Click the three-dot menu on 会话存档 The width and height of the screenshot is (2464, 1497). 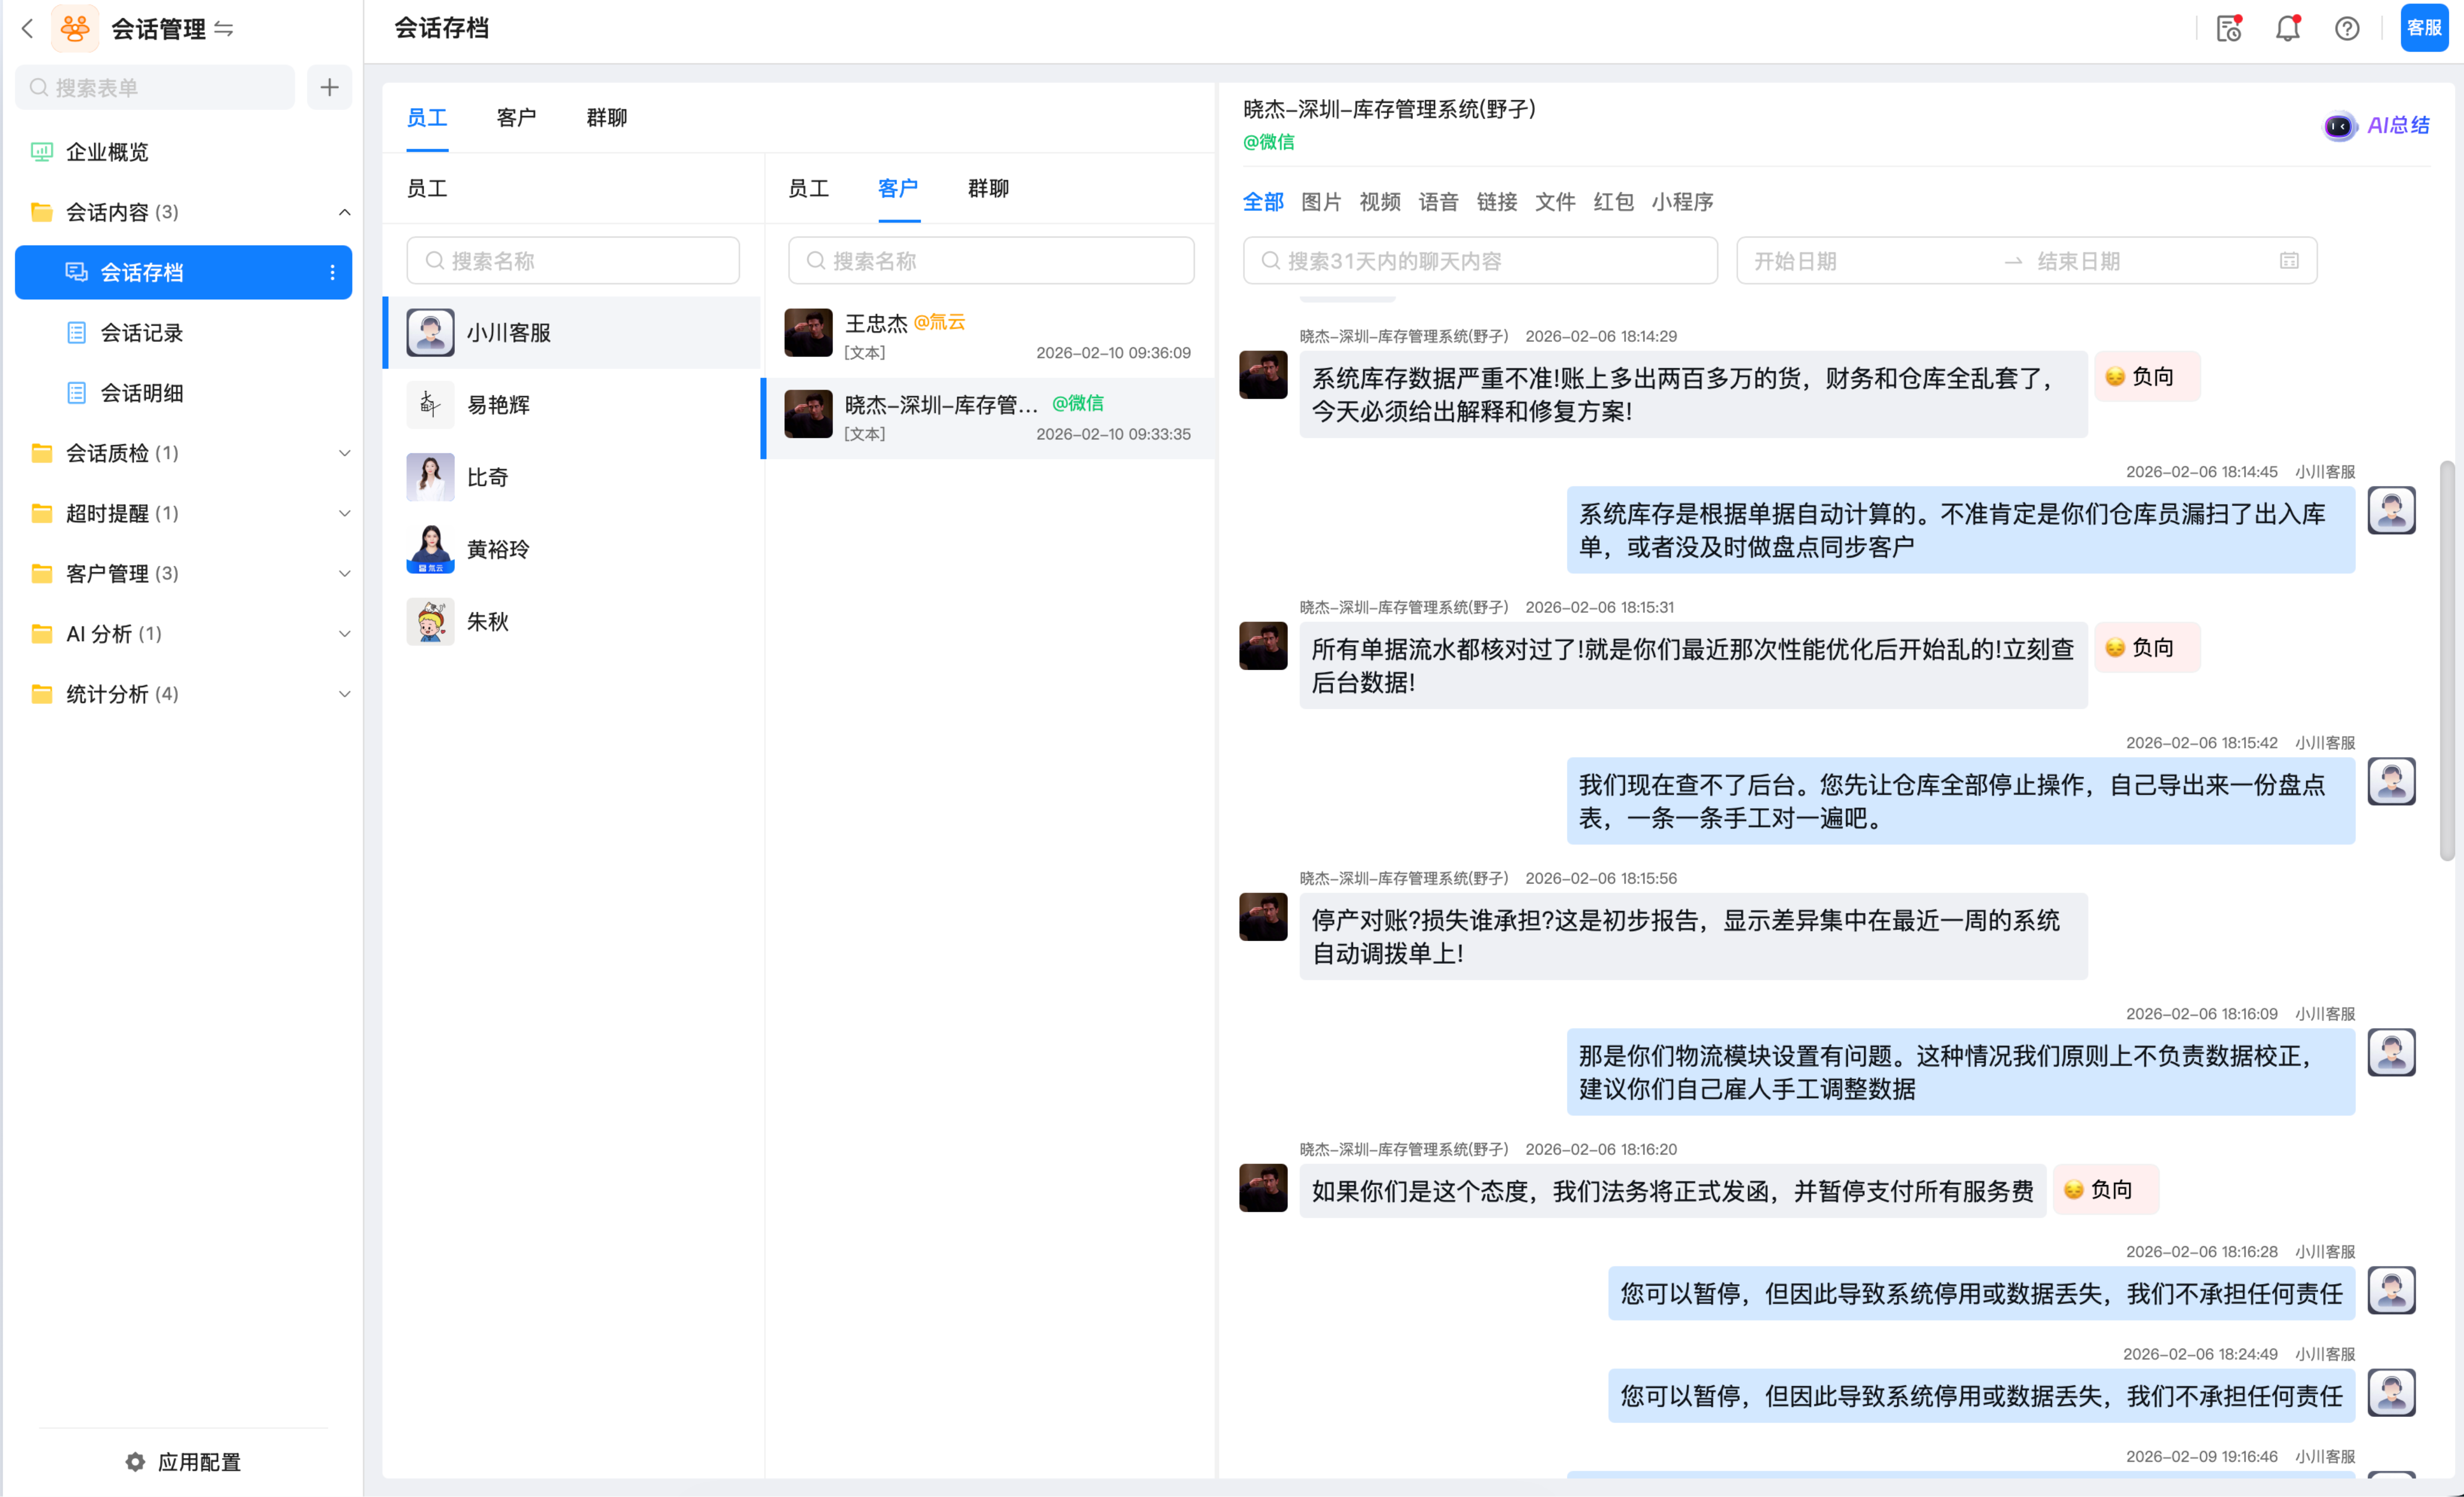[332, 272]
